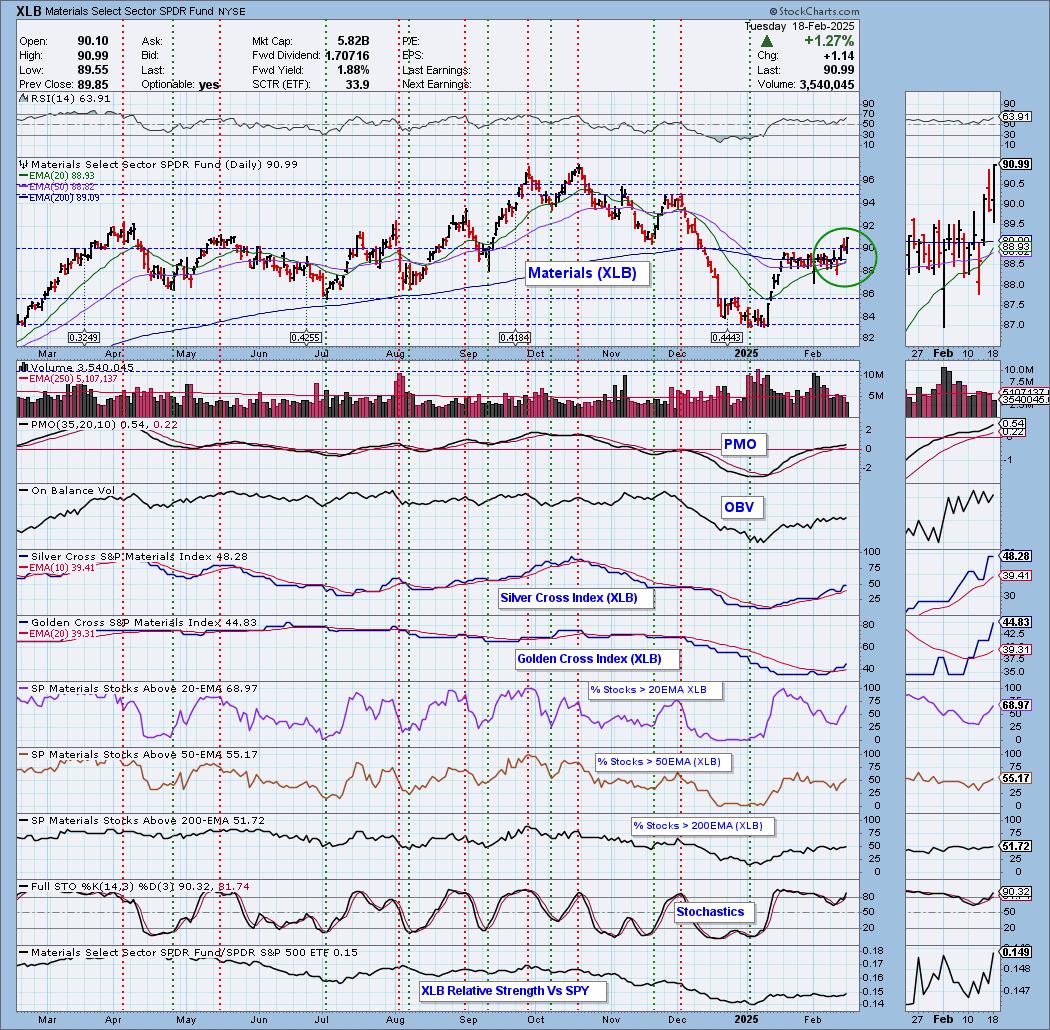Click the 0.149 relative strength value tag
The width and height of the screenshot is (1050, 1030).
(1016, 952)
